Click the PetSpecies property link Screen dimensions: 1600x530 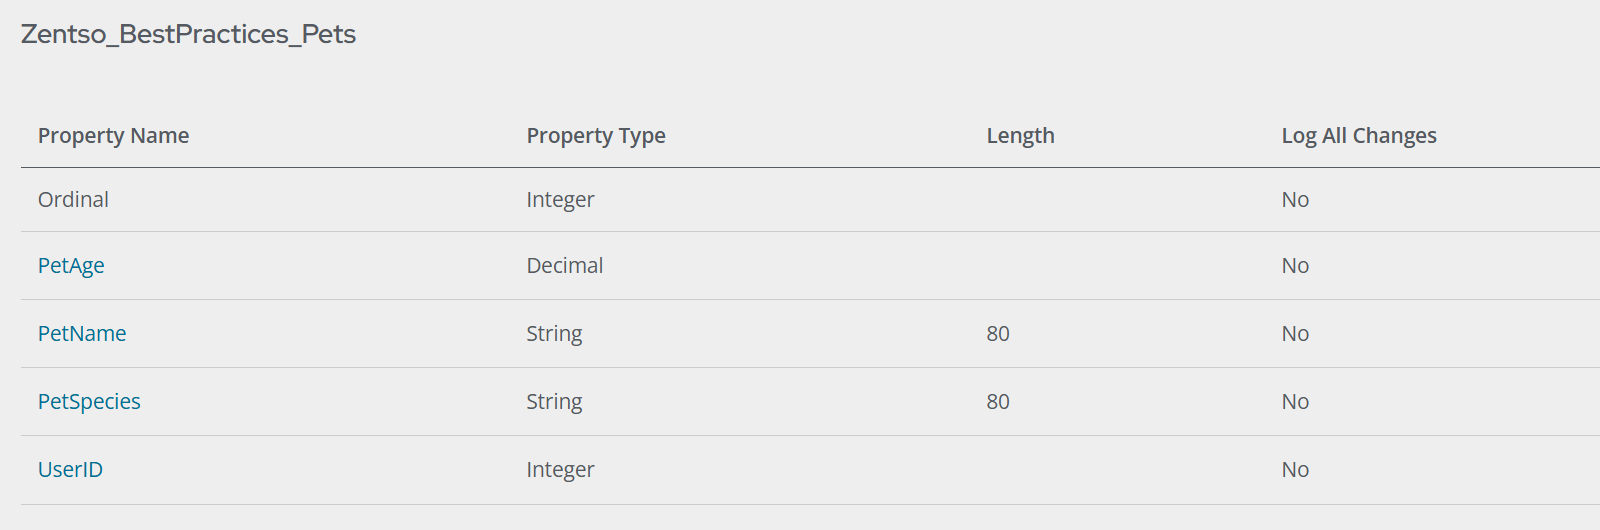[x=89, y=402]
